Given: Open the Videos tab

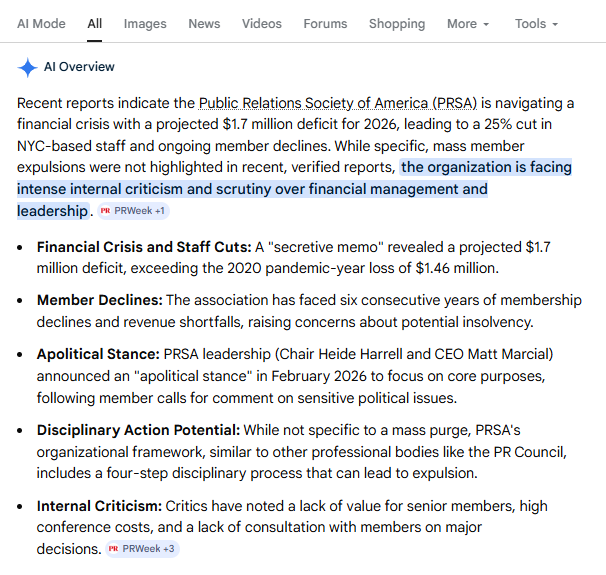Looking at the screenshot, I should pyautogui.click(x=261, y=23).
